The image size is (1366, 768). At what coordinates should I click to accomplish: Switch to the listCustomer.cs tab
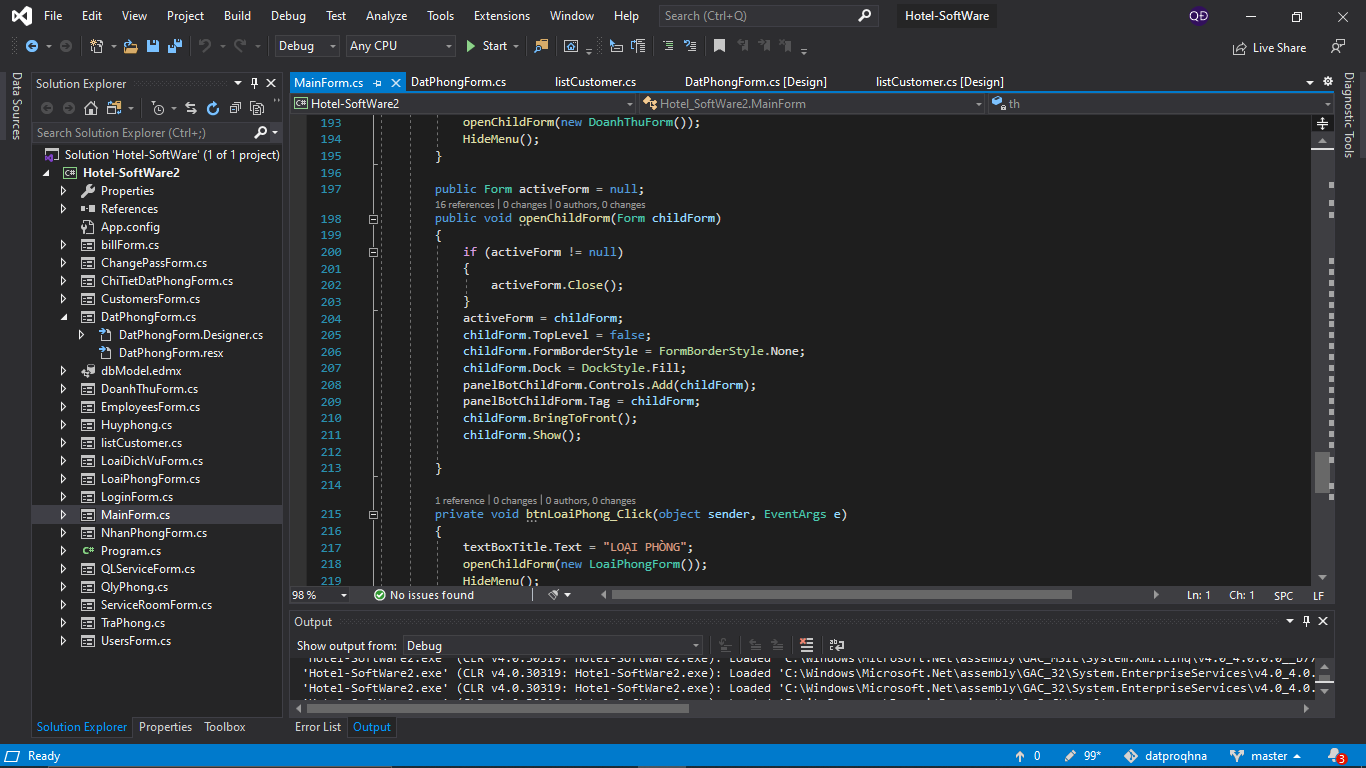[x=595, y=82]
